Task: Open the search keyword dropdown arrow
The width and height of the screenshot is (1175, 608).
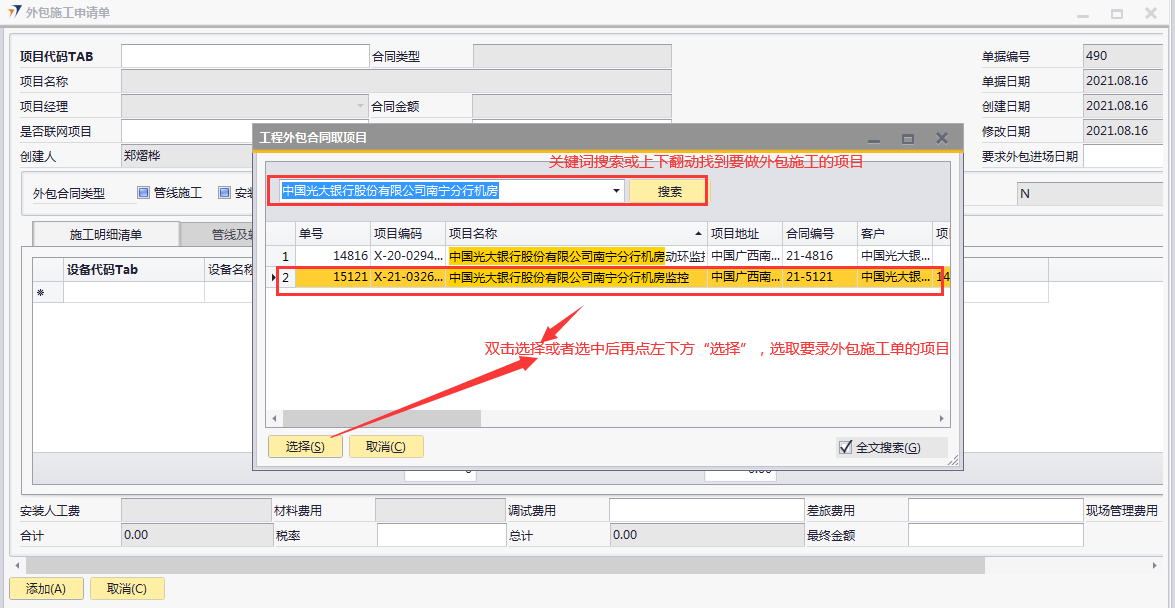Action: (x=616, y=190)
